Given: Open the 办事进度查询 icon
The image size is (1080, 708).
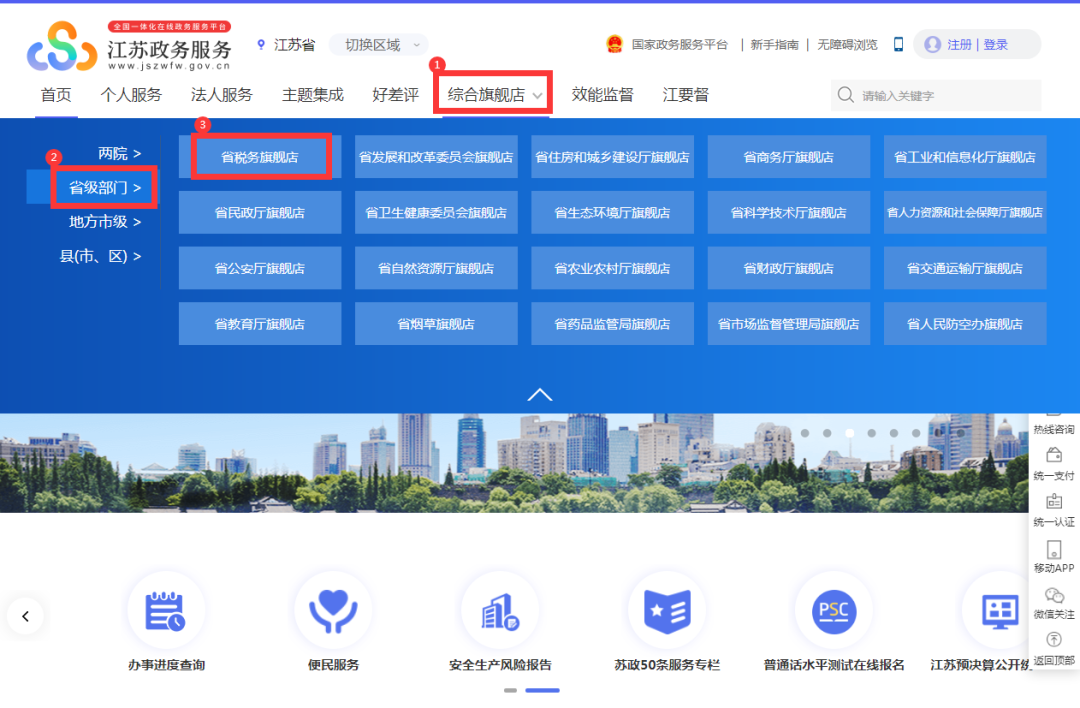Looking at the screenshot, I should [166, 611].
